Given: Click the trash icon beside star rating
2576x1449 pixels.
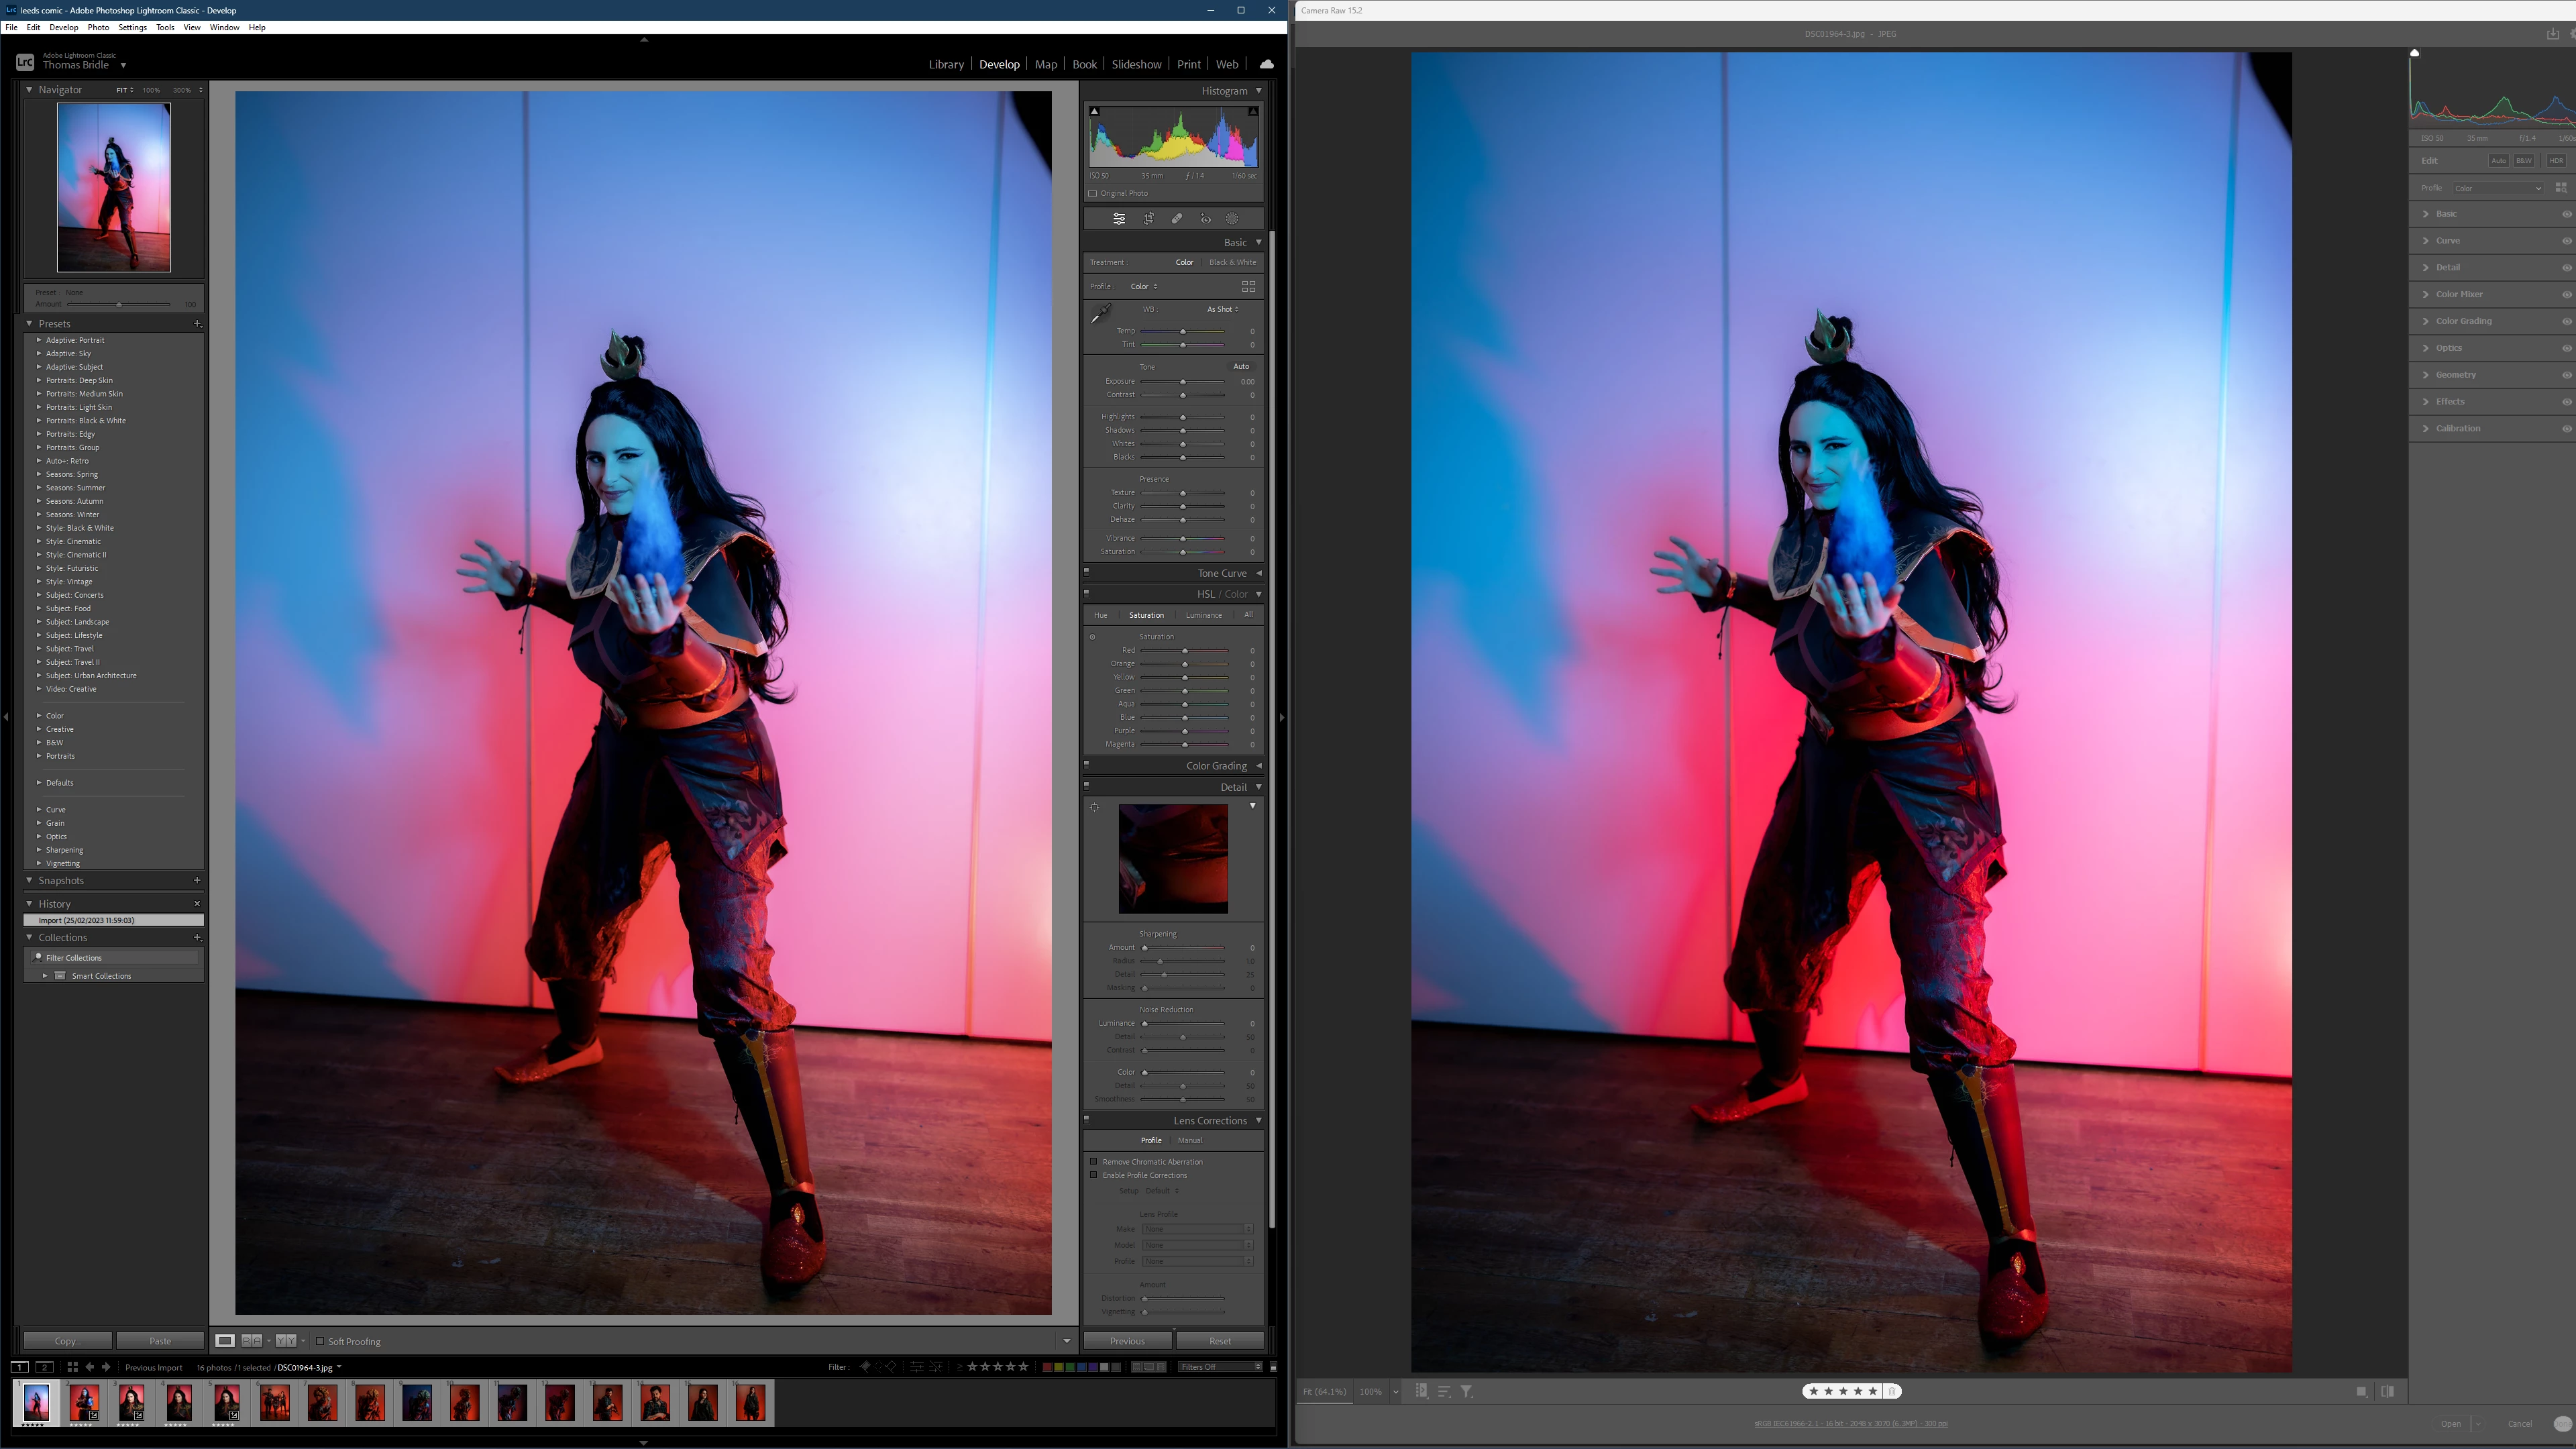Looking at the screenshot, I should [1892, 1391].
